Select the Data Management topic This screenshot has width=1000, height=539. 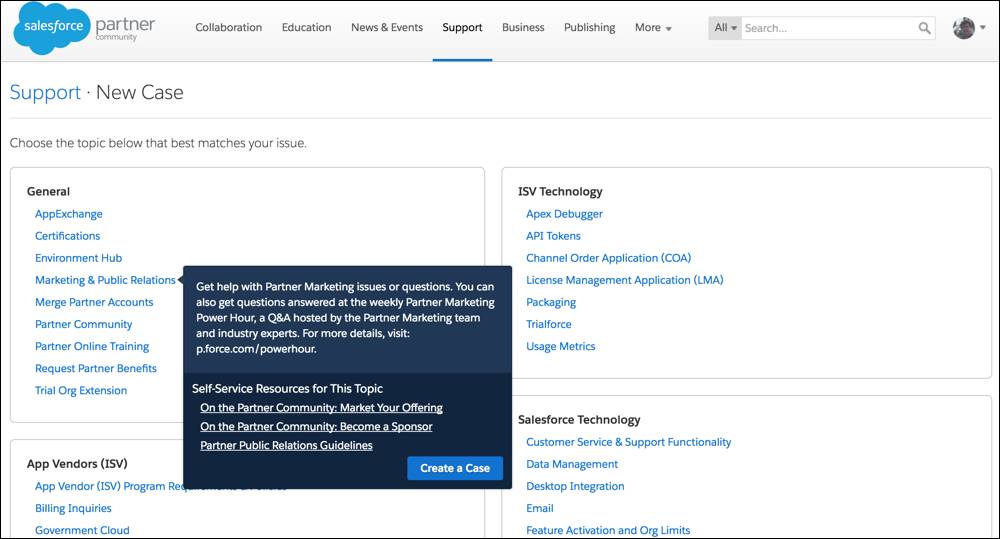[572, 464]
